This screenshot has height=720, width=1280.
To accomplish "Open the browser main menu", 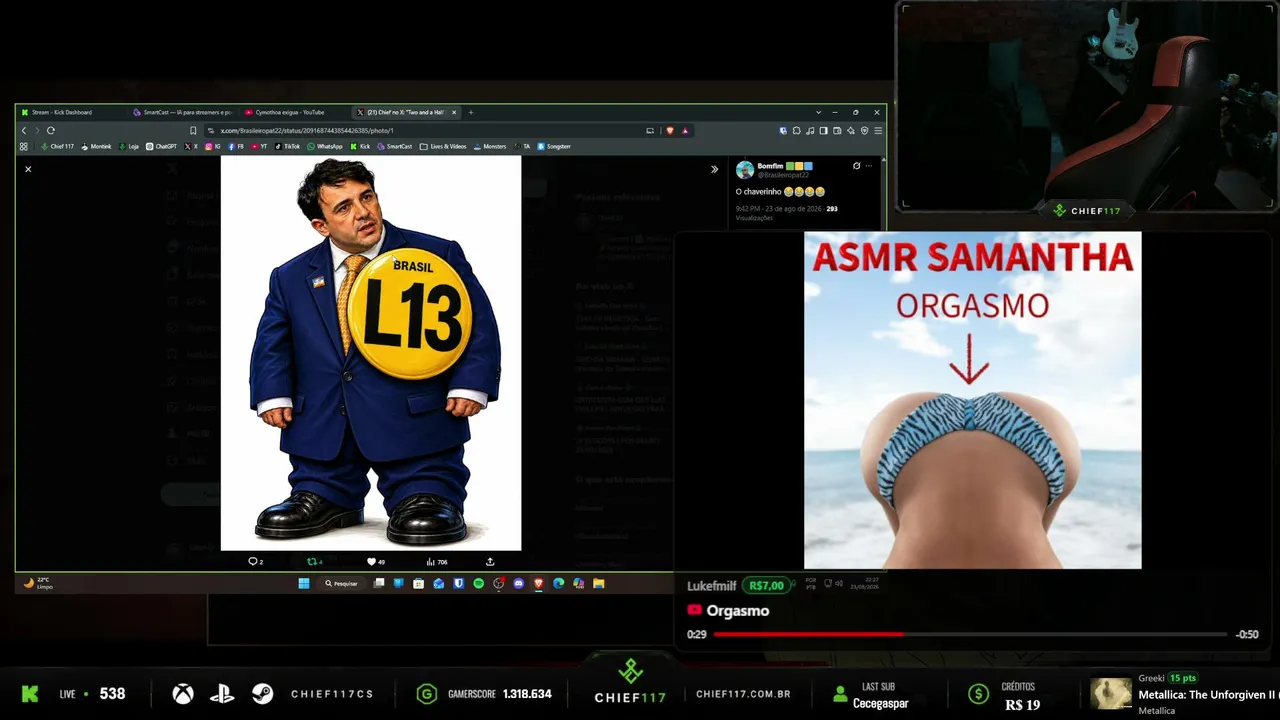I will coord(878,130).
